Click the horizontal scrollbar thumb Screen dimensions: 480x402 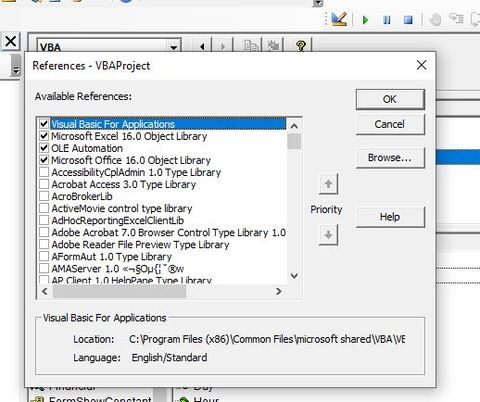click(119, 291)
